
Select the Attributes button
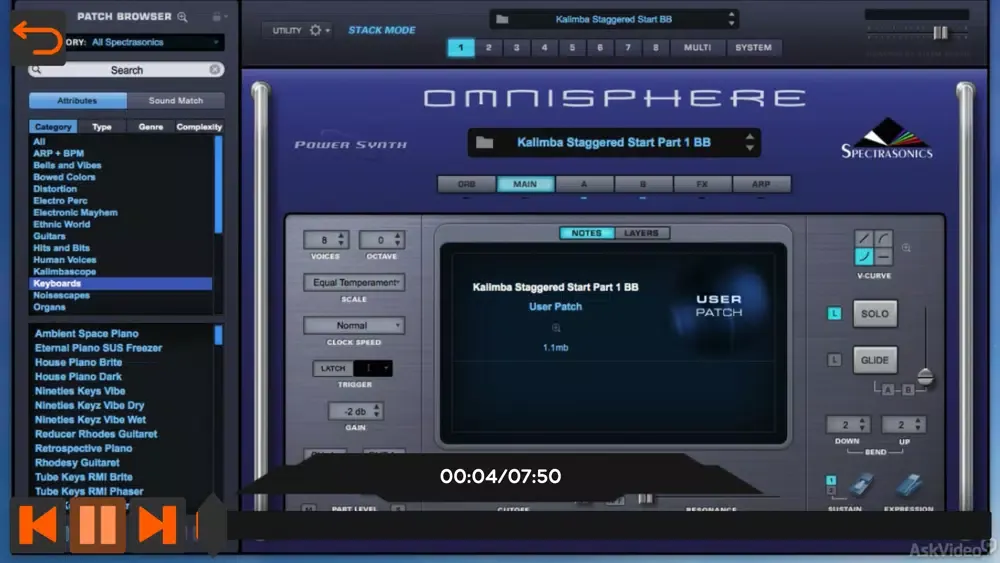pyautogui.click(x=77, y=100)
